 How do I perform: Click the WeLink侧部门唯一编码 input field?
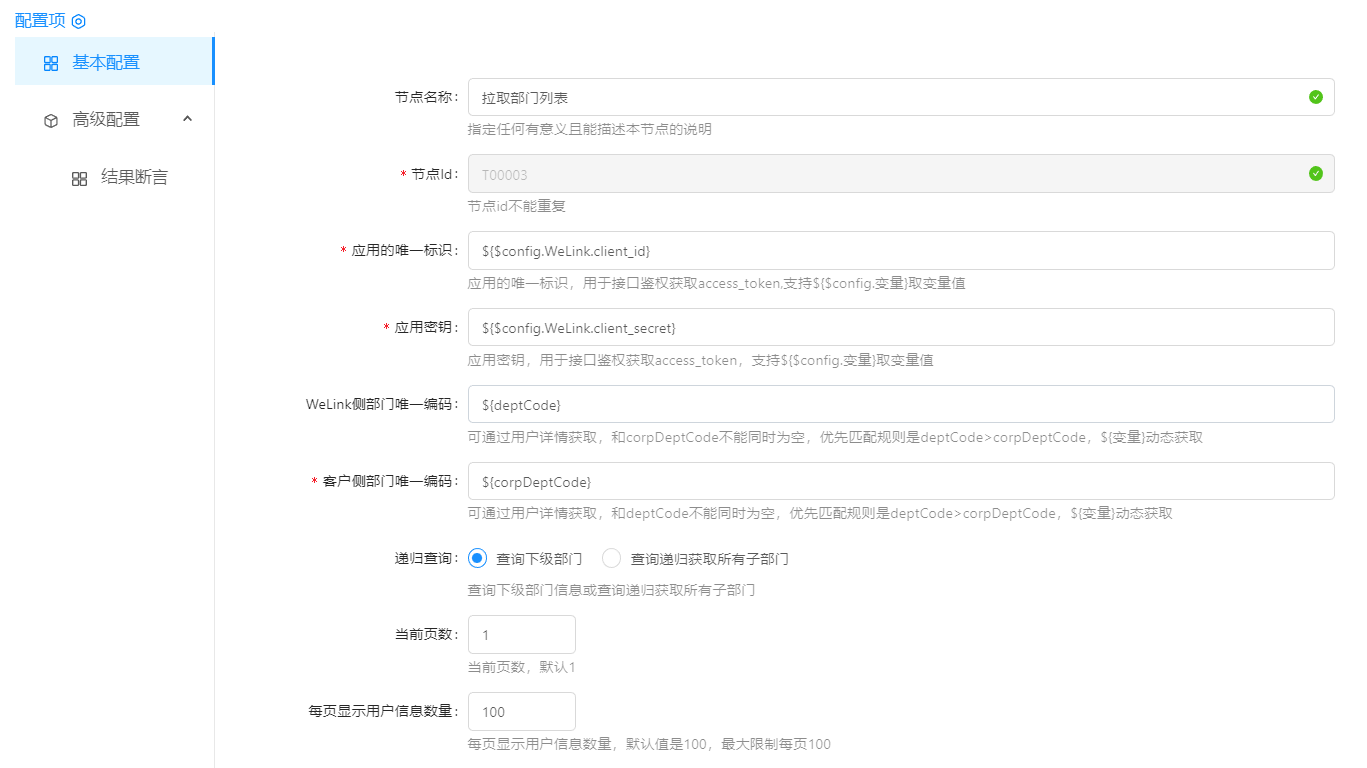point(900,405)
